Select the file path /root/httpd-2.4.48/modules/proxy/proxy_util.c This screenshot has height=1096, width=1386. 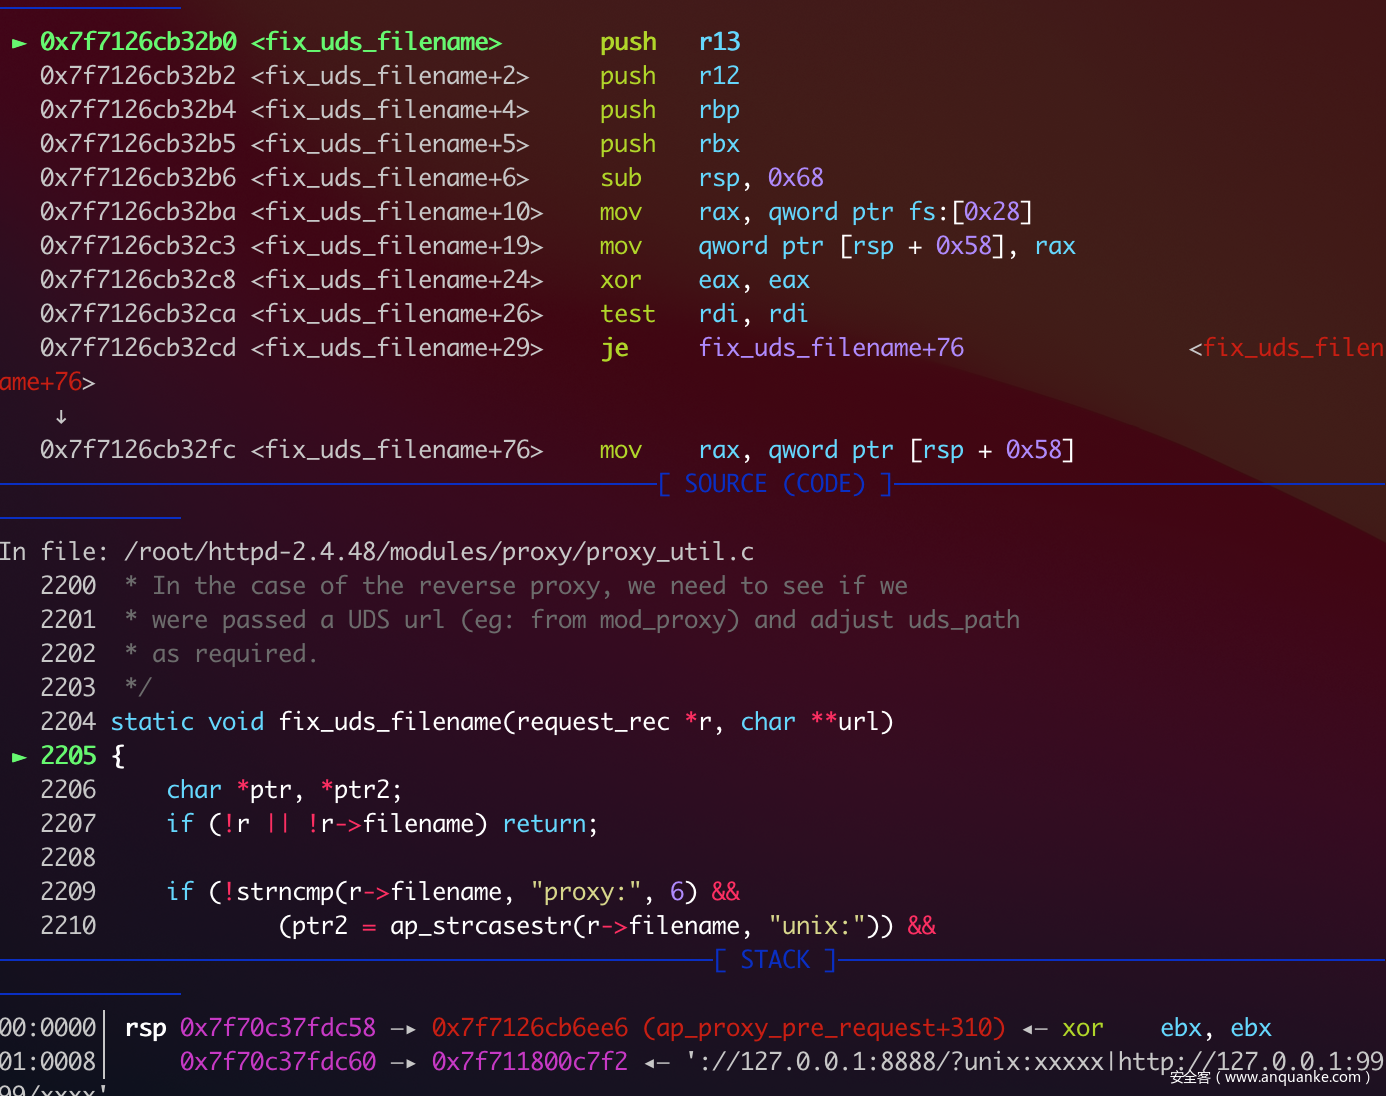pos(439,552)
